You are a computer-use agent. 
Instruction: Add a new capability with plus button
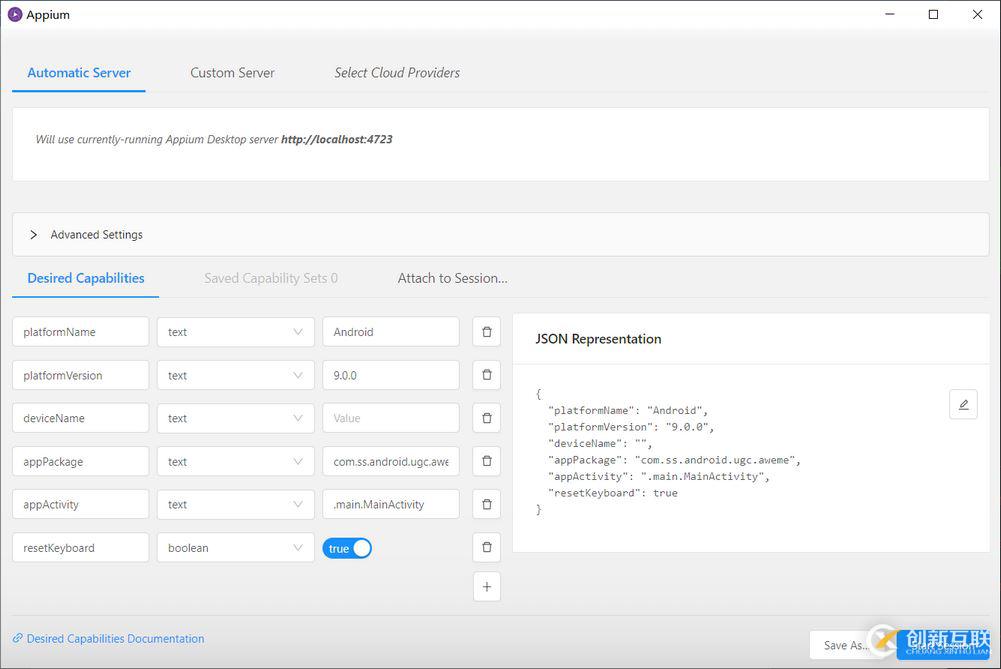click(487, 587)
